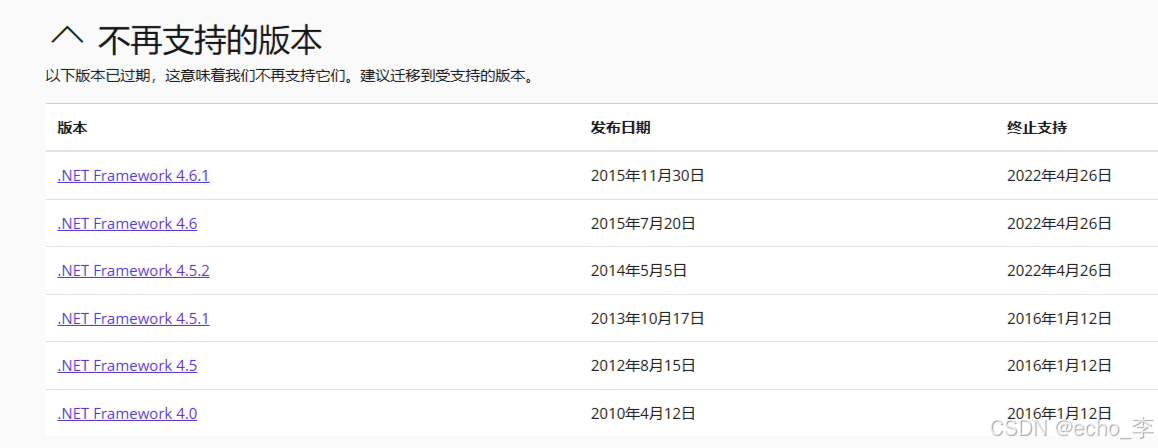Open the .NET Framework 4.6.1 link
The height and width of the screenshot is (448, 1158).
pos(134,176)
